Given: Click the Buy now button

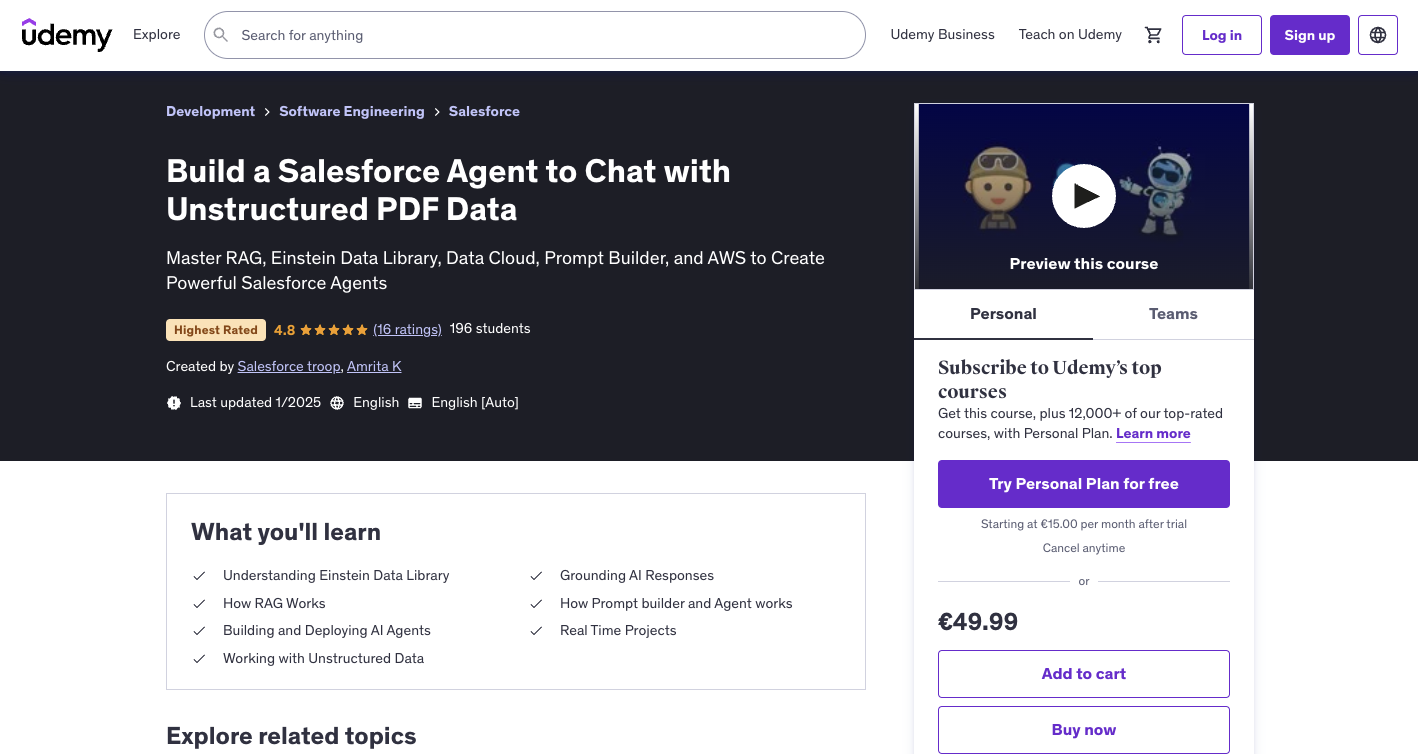Looking at the screenshot, I should [1083, 729].
